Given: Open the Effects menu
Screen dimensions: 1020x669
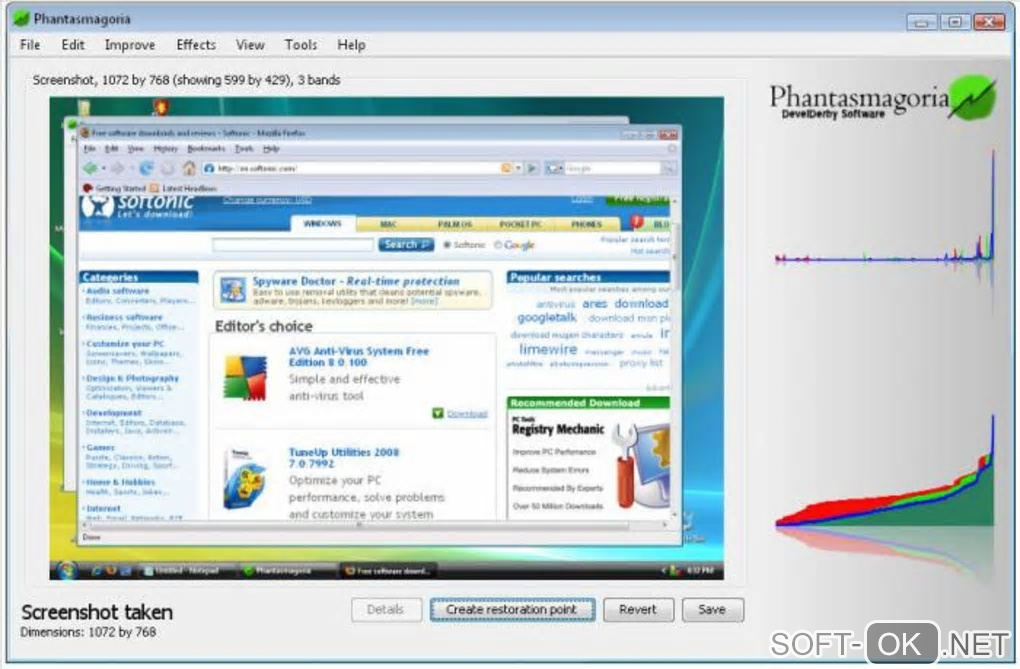Looking at the screenshot, I should pyautogui.click(x=196, y=45).
